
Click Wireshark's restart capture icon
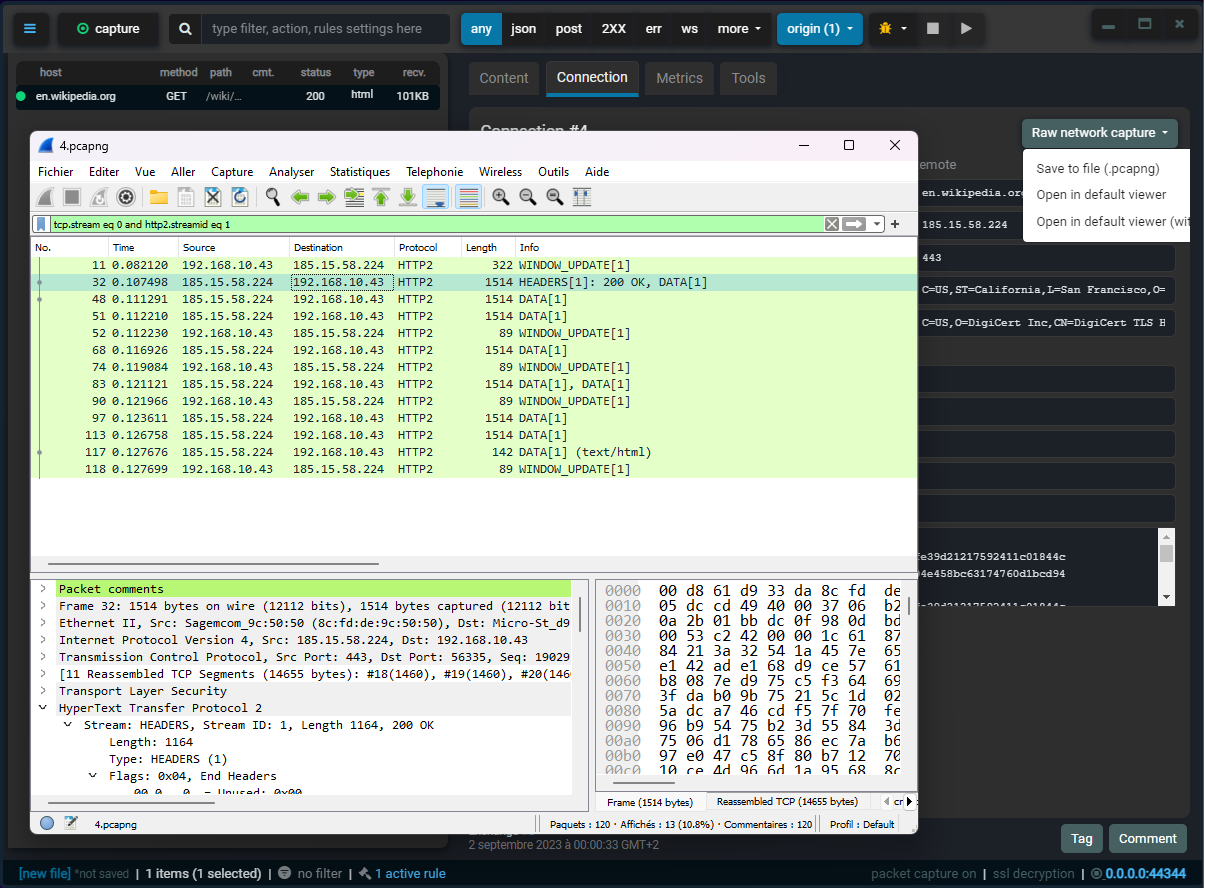coord(99,197)
